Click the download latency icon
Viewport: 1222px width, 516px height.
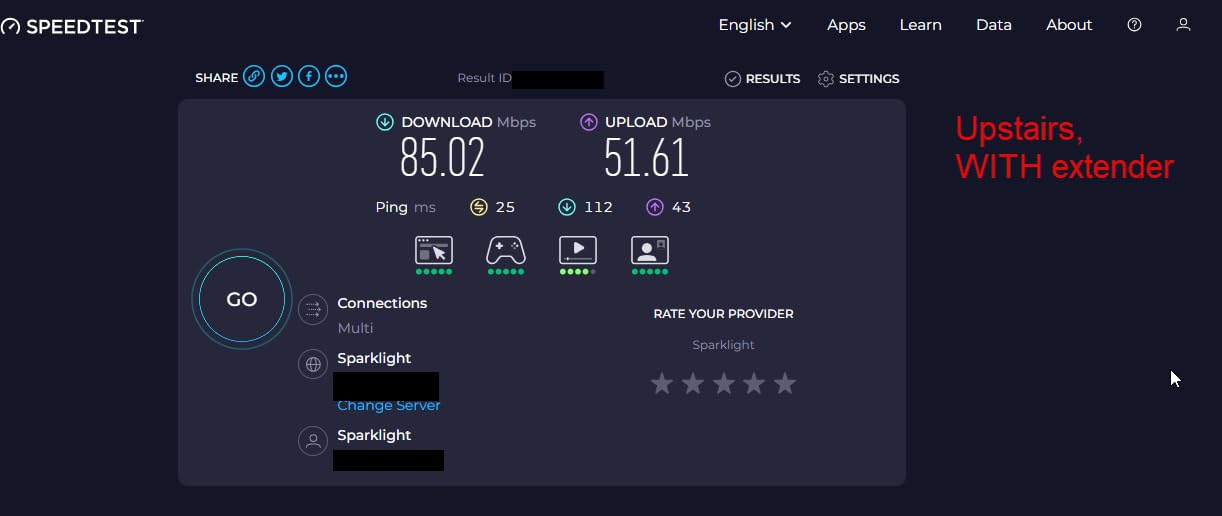567,207
